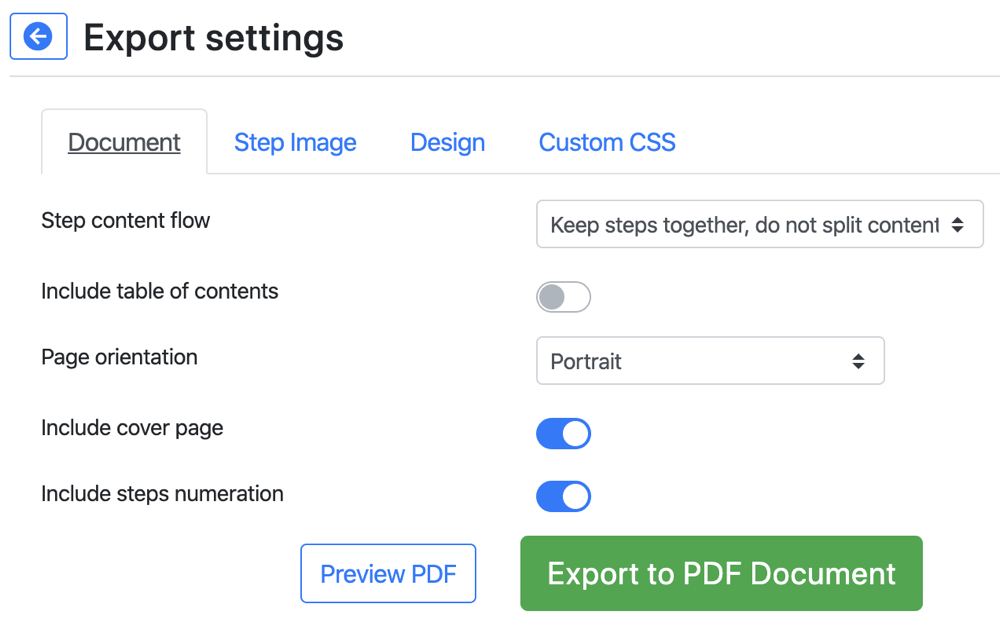
Task: Open the Step Image tab
Action: 295,142
